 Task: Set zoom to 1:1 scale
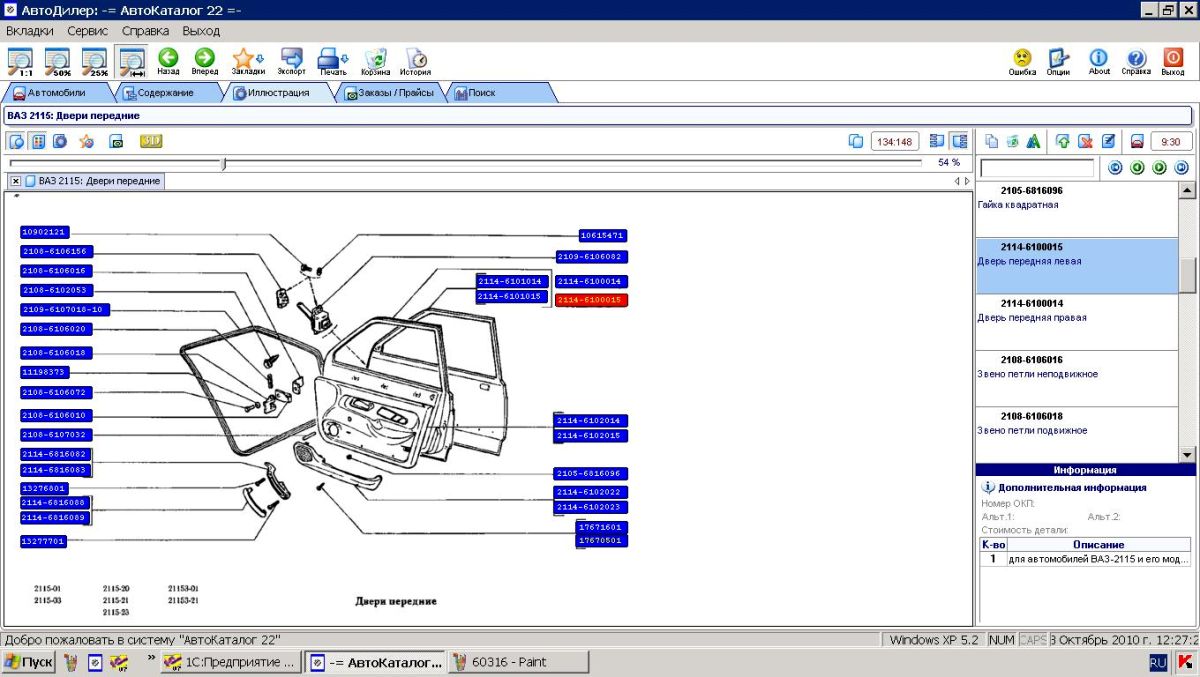click(19, 61)
